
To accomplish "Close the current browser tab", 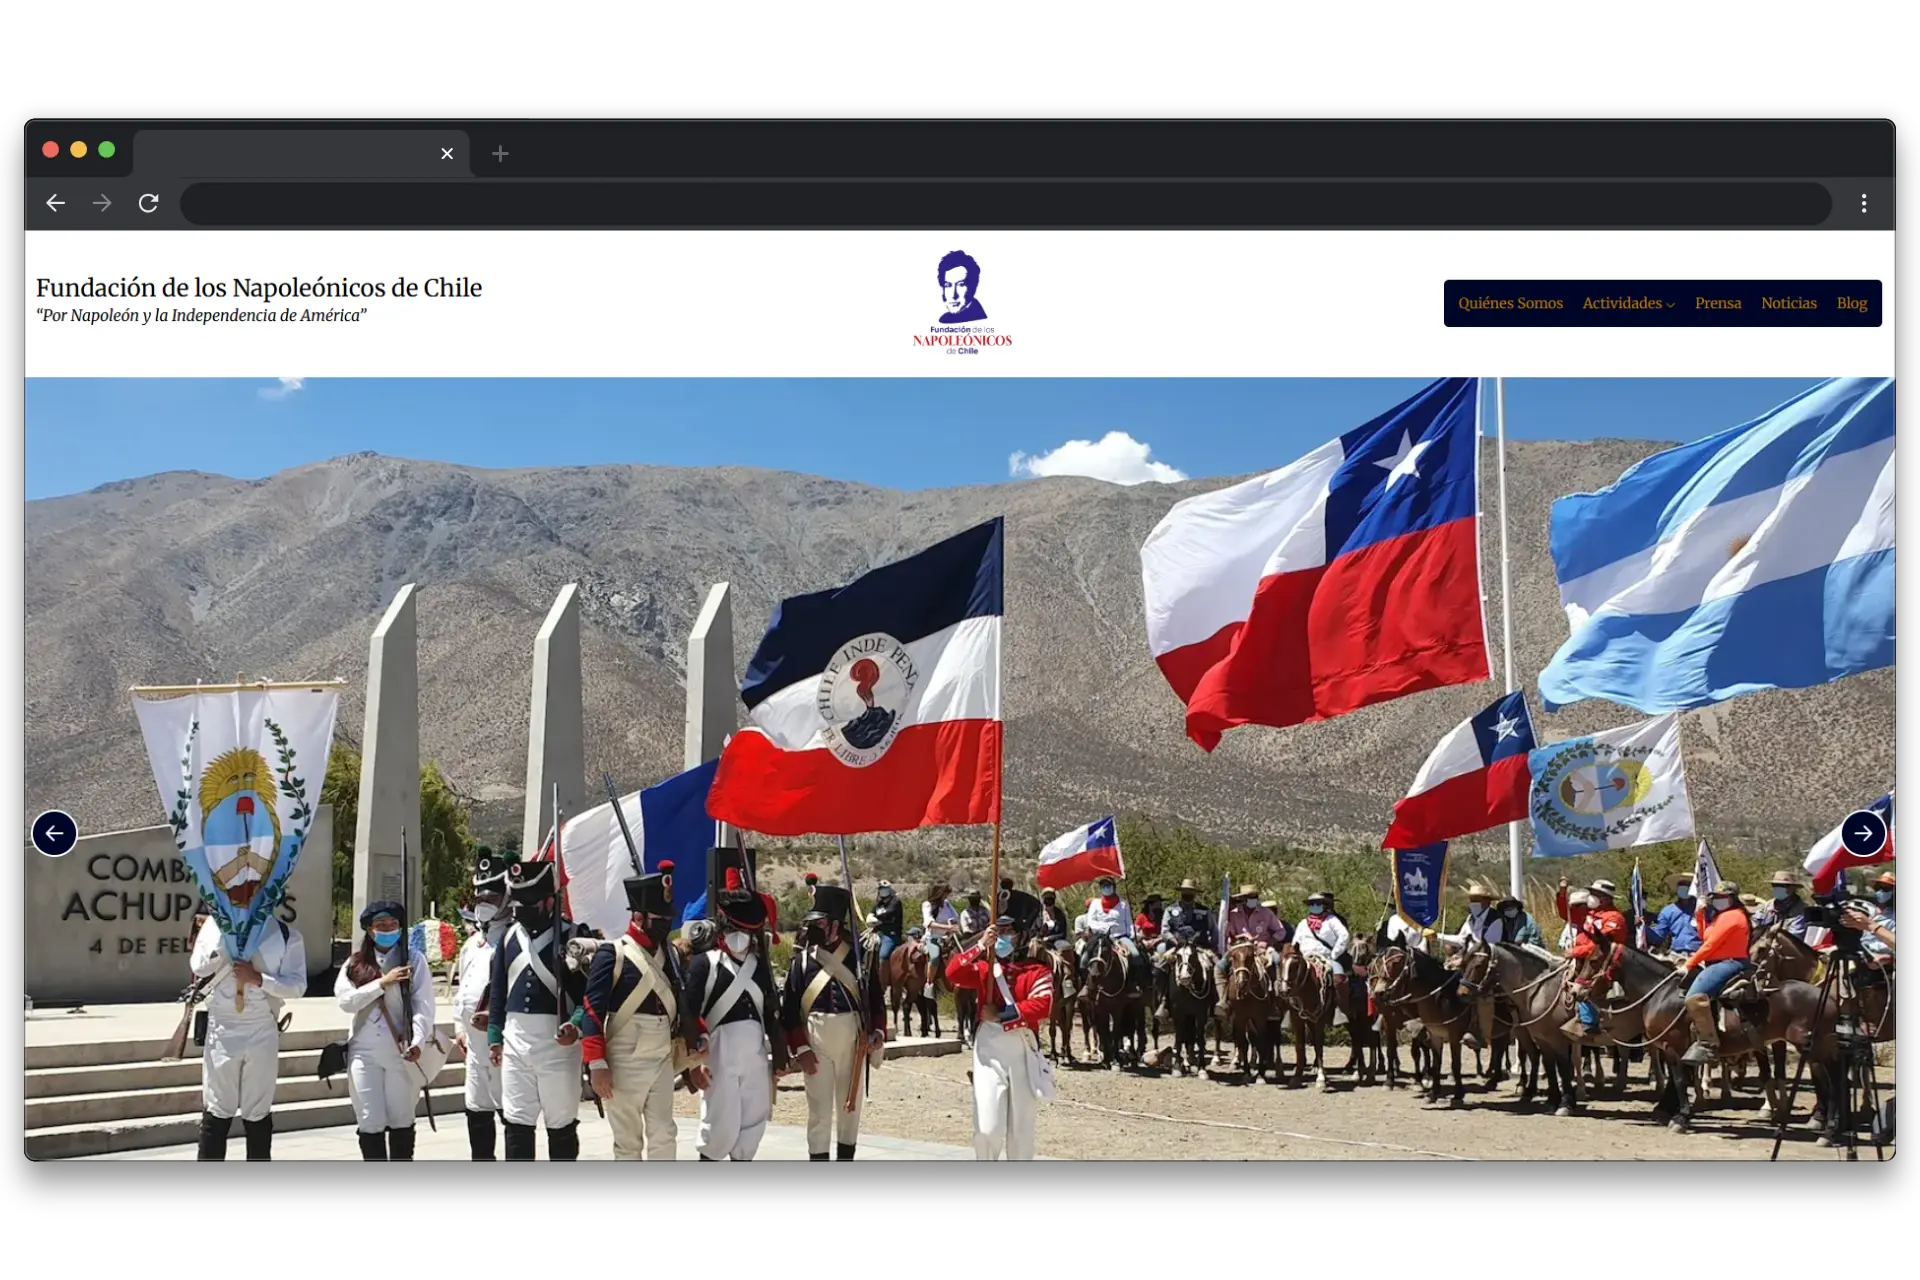I will pos(447,153).
